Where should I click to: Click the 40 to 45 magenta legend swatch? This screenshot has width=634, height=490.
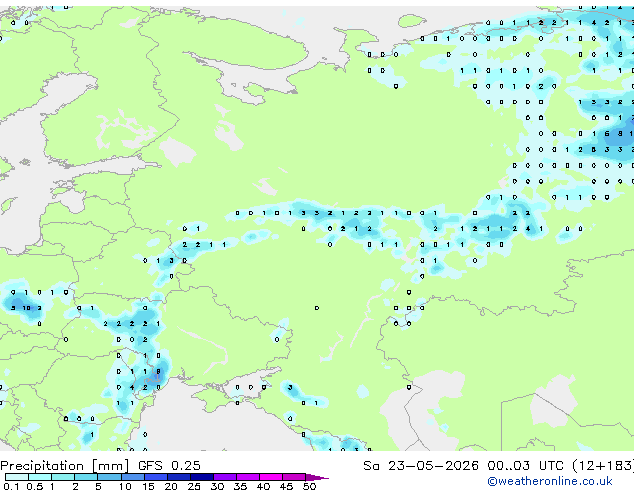271,477
